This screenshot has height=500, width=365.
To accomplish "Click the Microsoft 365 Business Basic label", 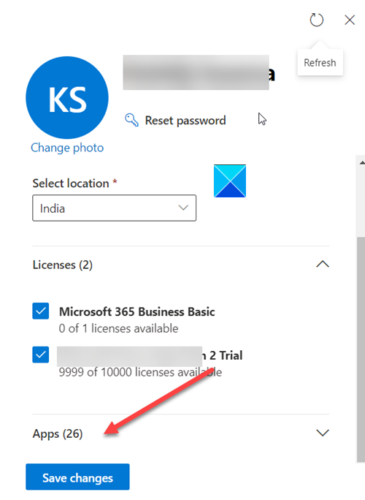I will [x=137, y=312].
